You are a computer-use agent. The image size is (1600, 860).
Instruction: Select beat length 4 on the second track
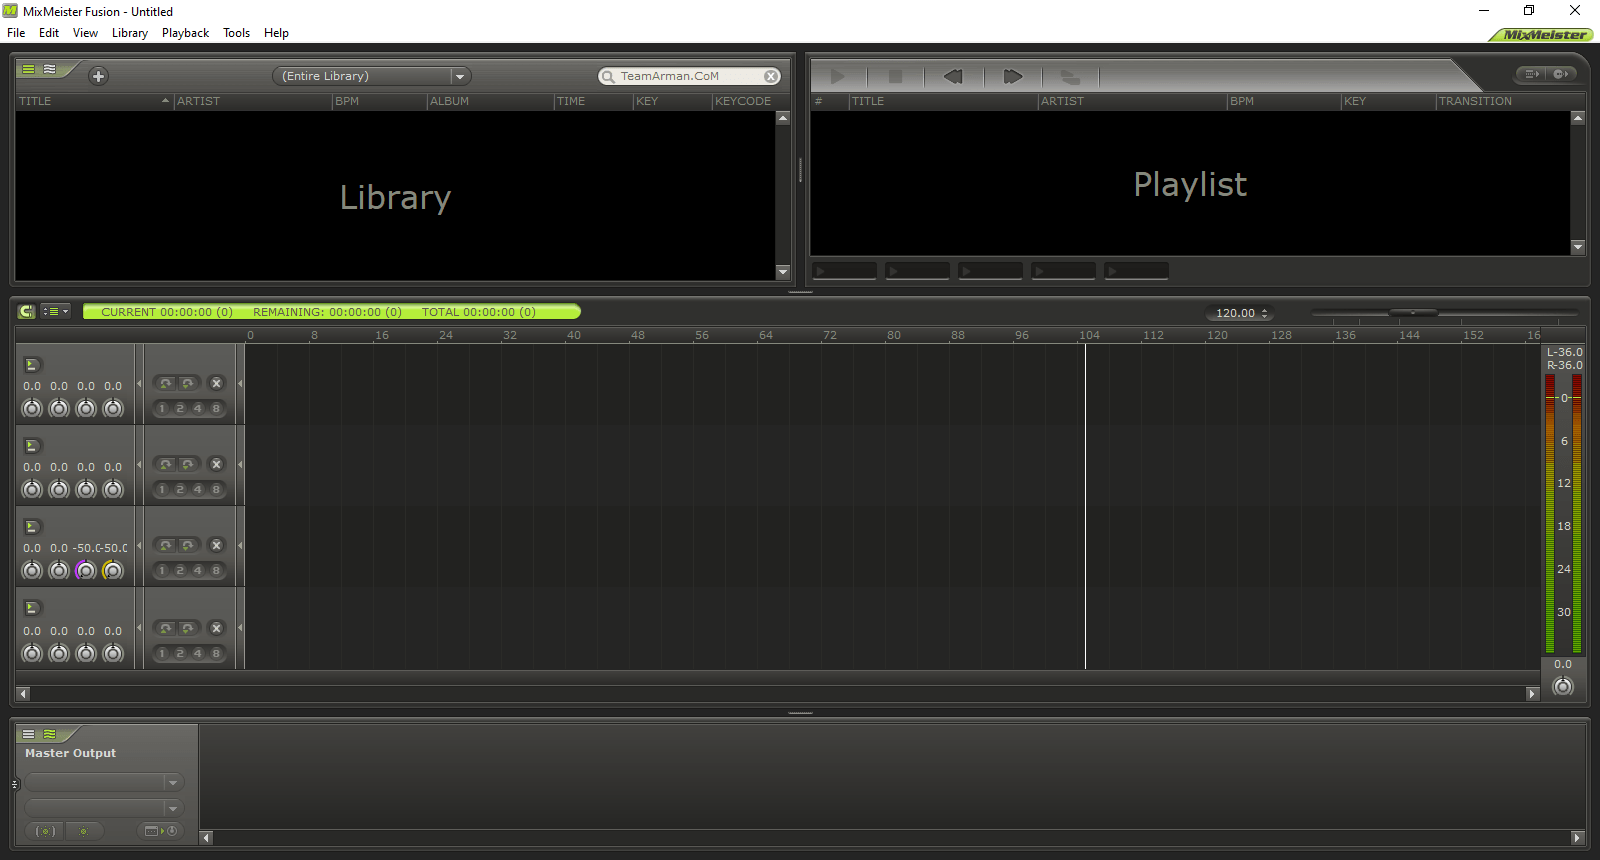point(198,489)
